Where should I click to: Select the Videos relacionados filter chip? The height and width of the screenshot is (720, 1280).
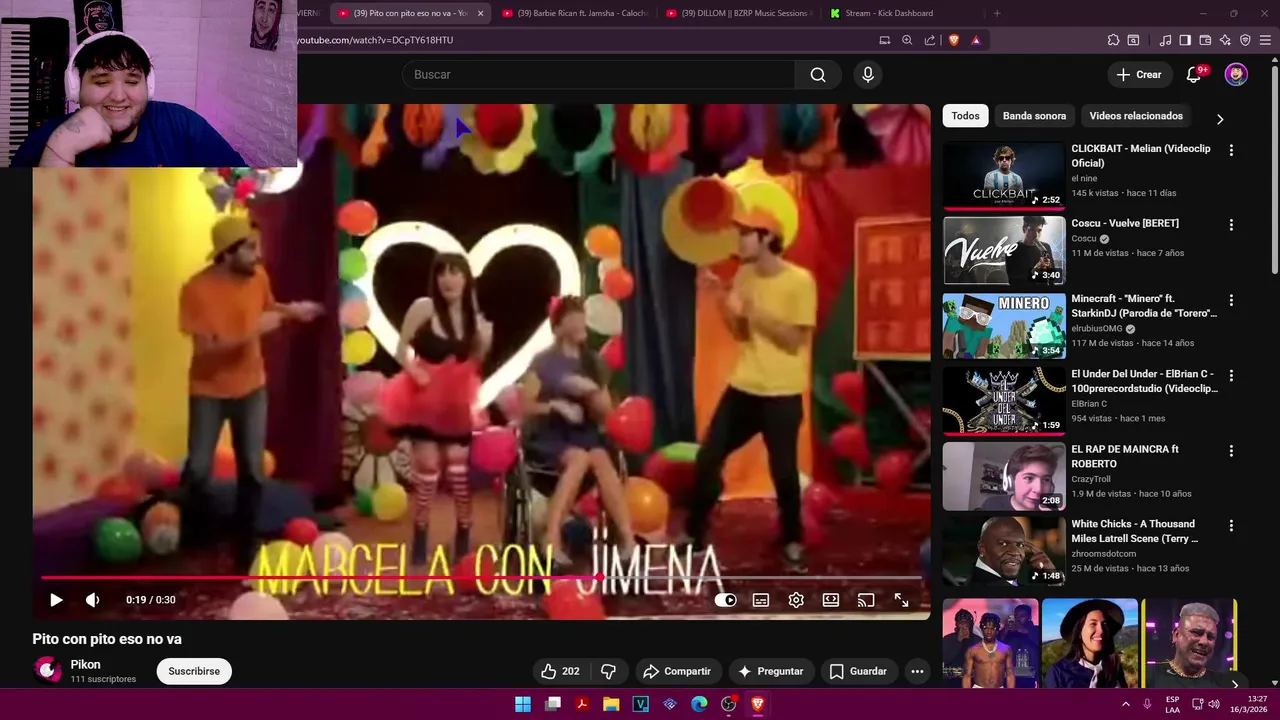[1136, 116]
